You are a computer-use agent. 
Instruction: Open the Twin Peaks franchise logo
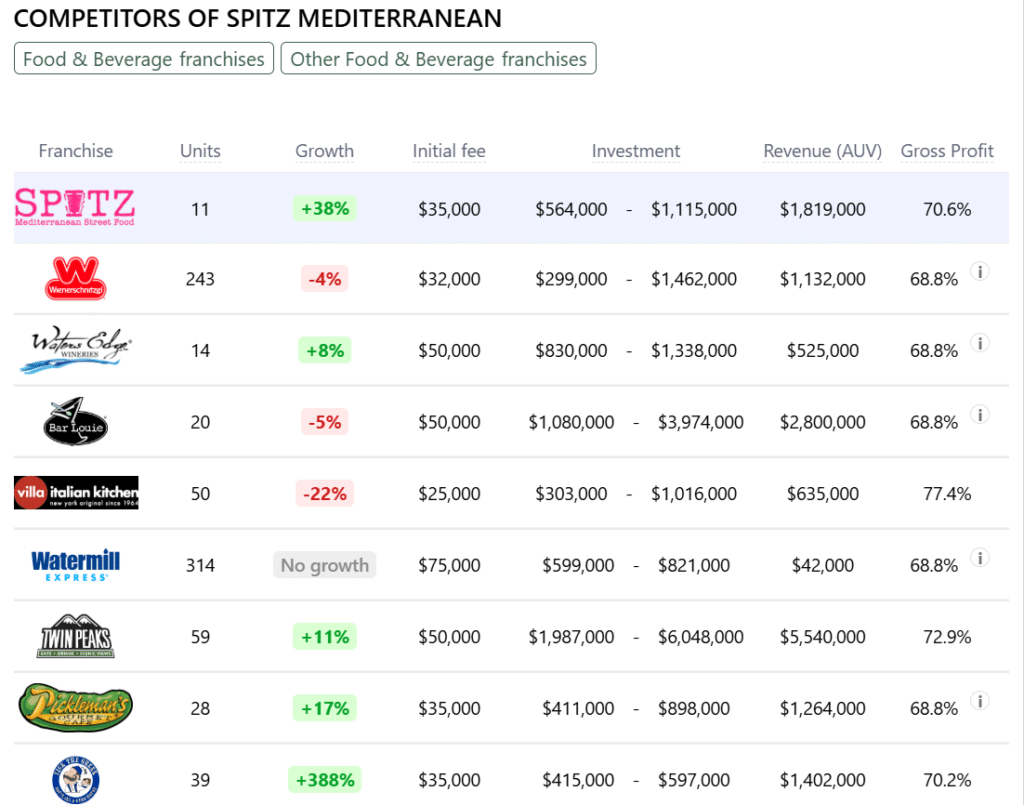tap(76, 636)
